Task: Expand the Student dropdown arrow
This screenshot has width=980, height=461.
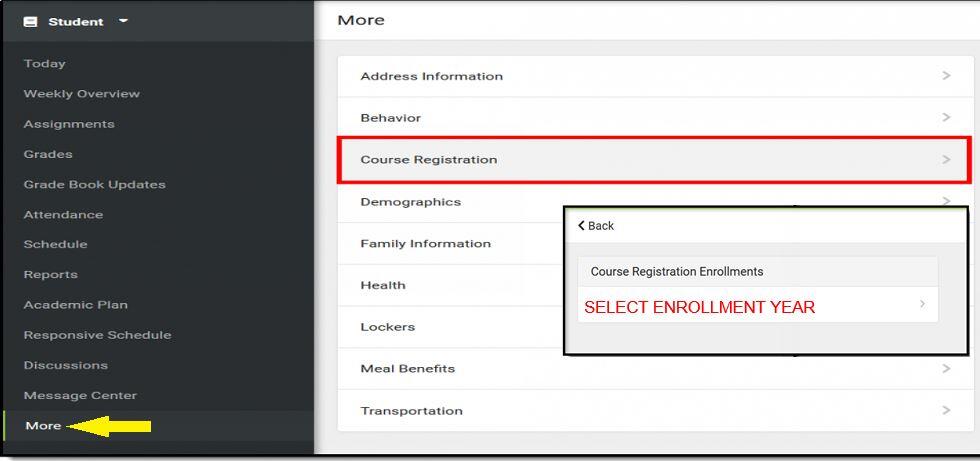Action: 123,21
